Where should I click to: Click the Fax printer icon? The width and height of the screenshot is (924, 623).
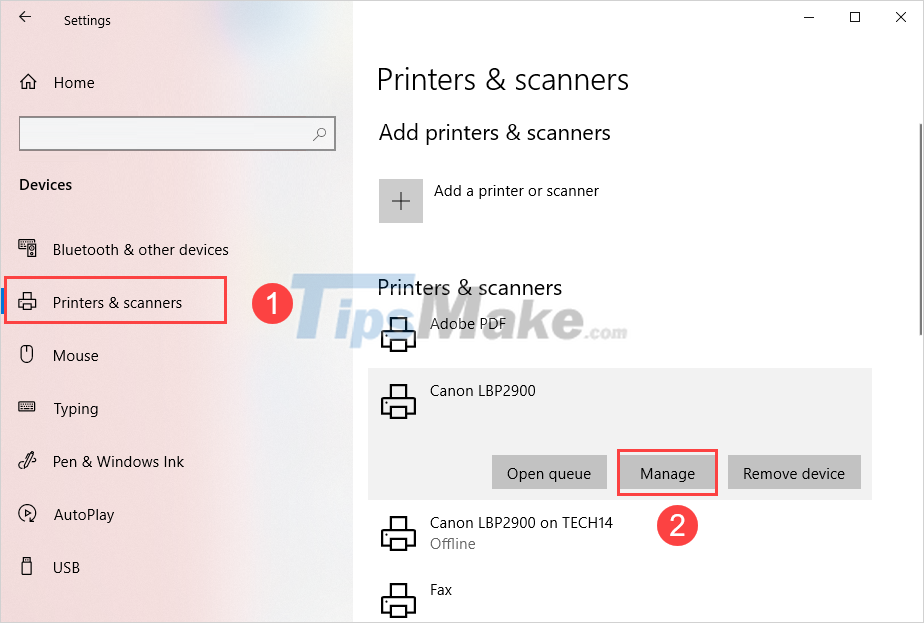398,600
